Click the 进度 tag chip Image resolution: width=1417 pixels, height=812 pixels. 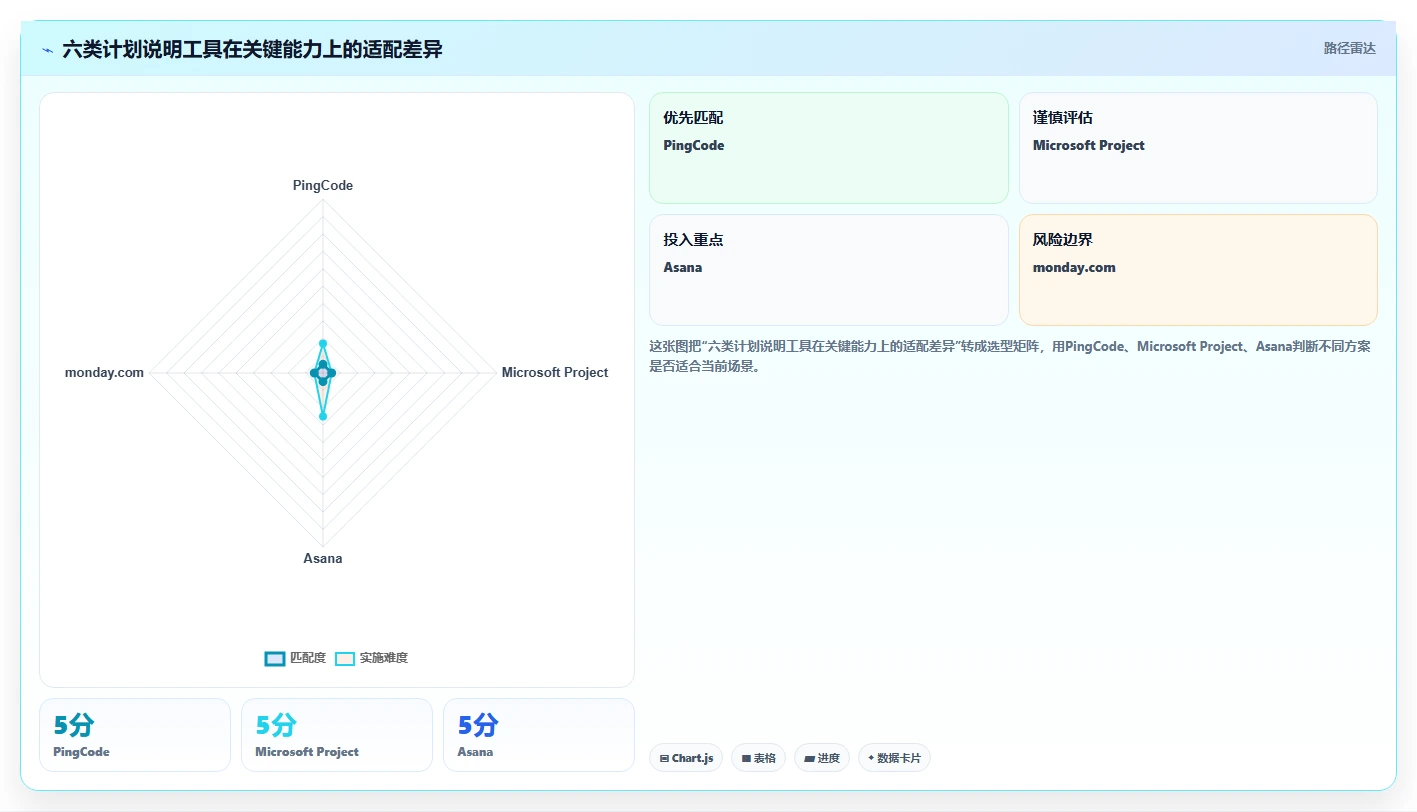(x=822, y=758)
